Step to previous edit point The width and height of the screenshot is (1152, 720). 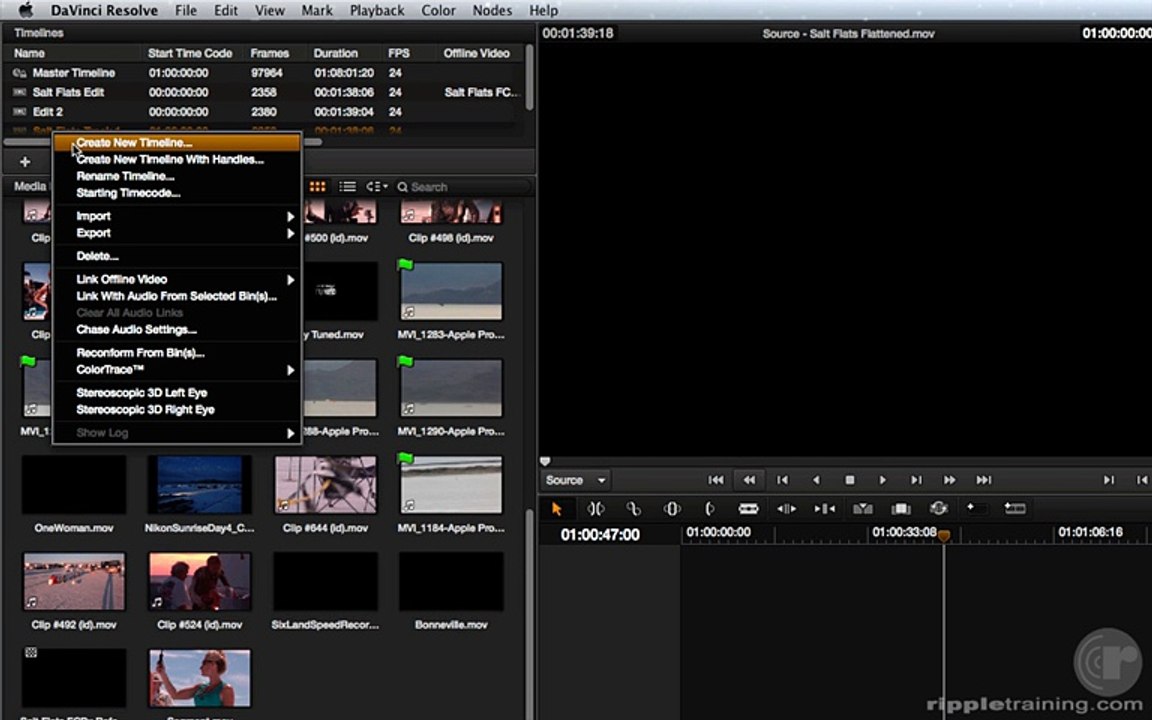[x=782, y=480]
